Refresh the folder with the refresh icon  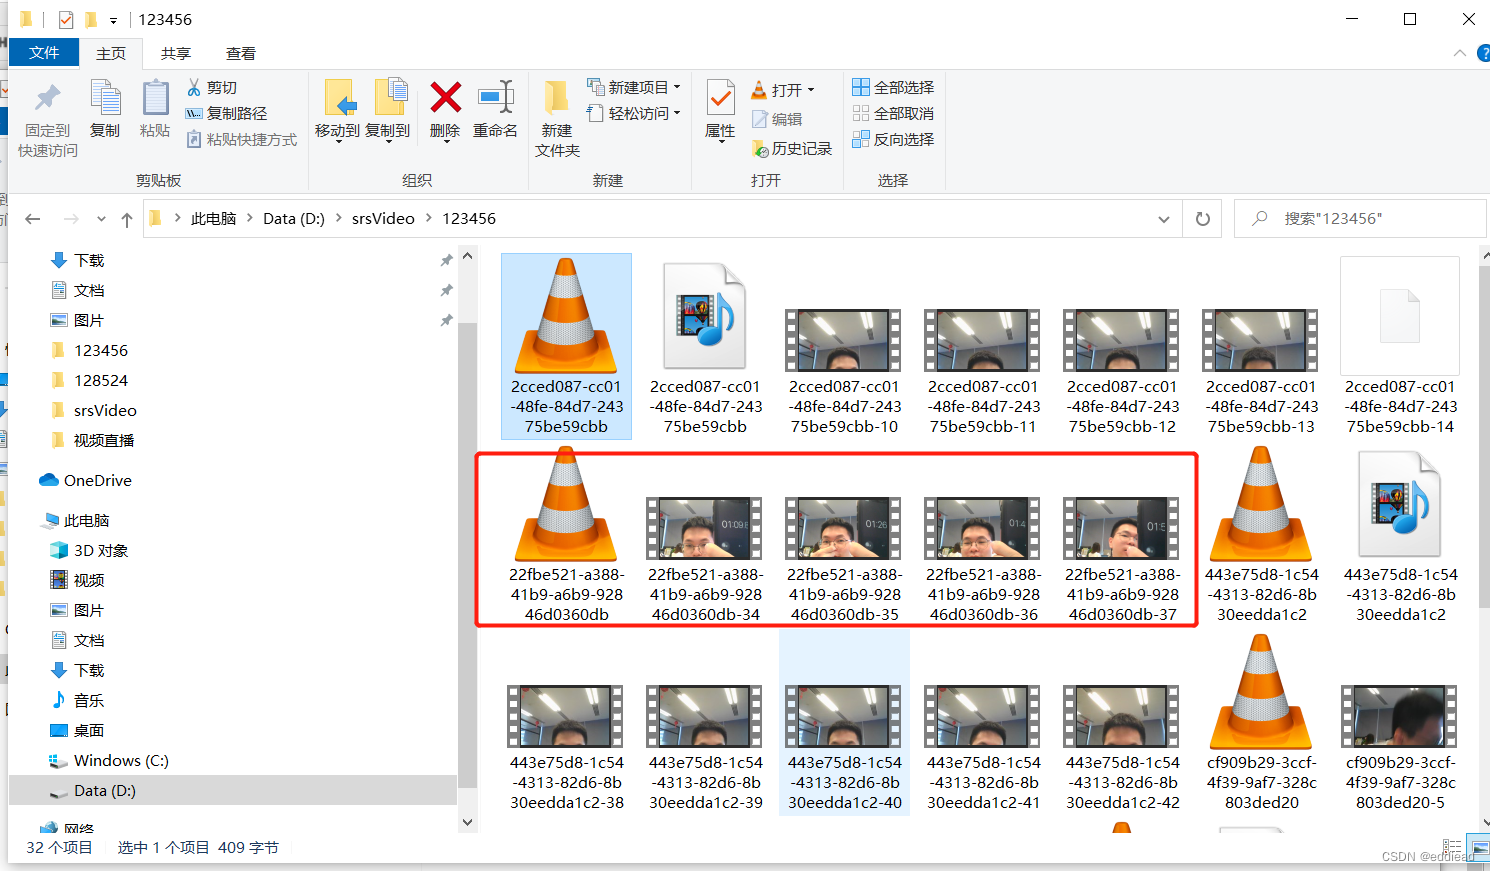[1202, 218]
